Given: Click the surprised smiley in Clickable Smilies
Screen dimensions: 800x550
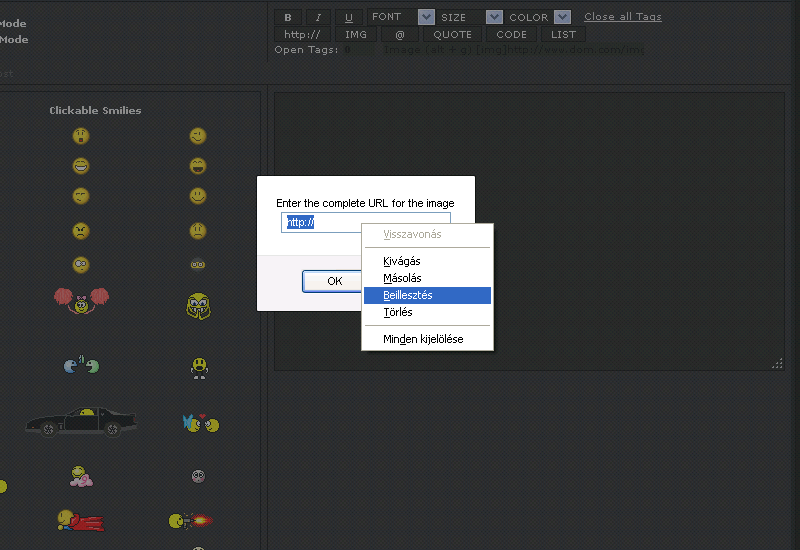Looking at the screenshot, I should [x=81, y=136].
